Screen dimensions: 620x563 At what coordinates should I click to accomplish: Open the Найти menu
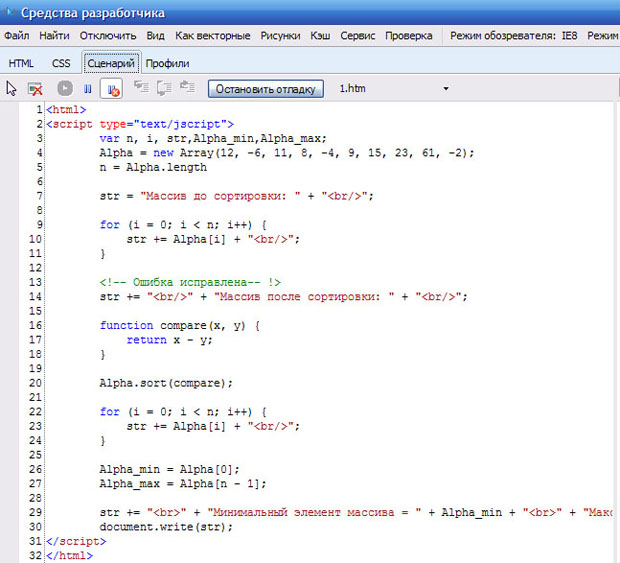coord(54,36)
